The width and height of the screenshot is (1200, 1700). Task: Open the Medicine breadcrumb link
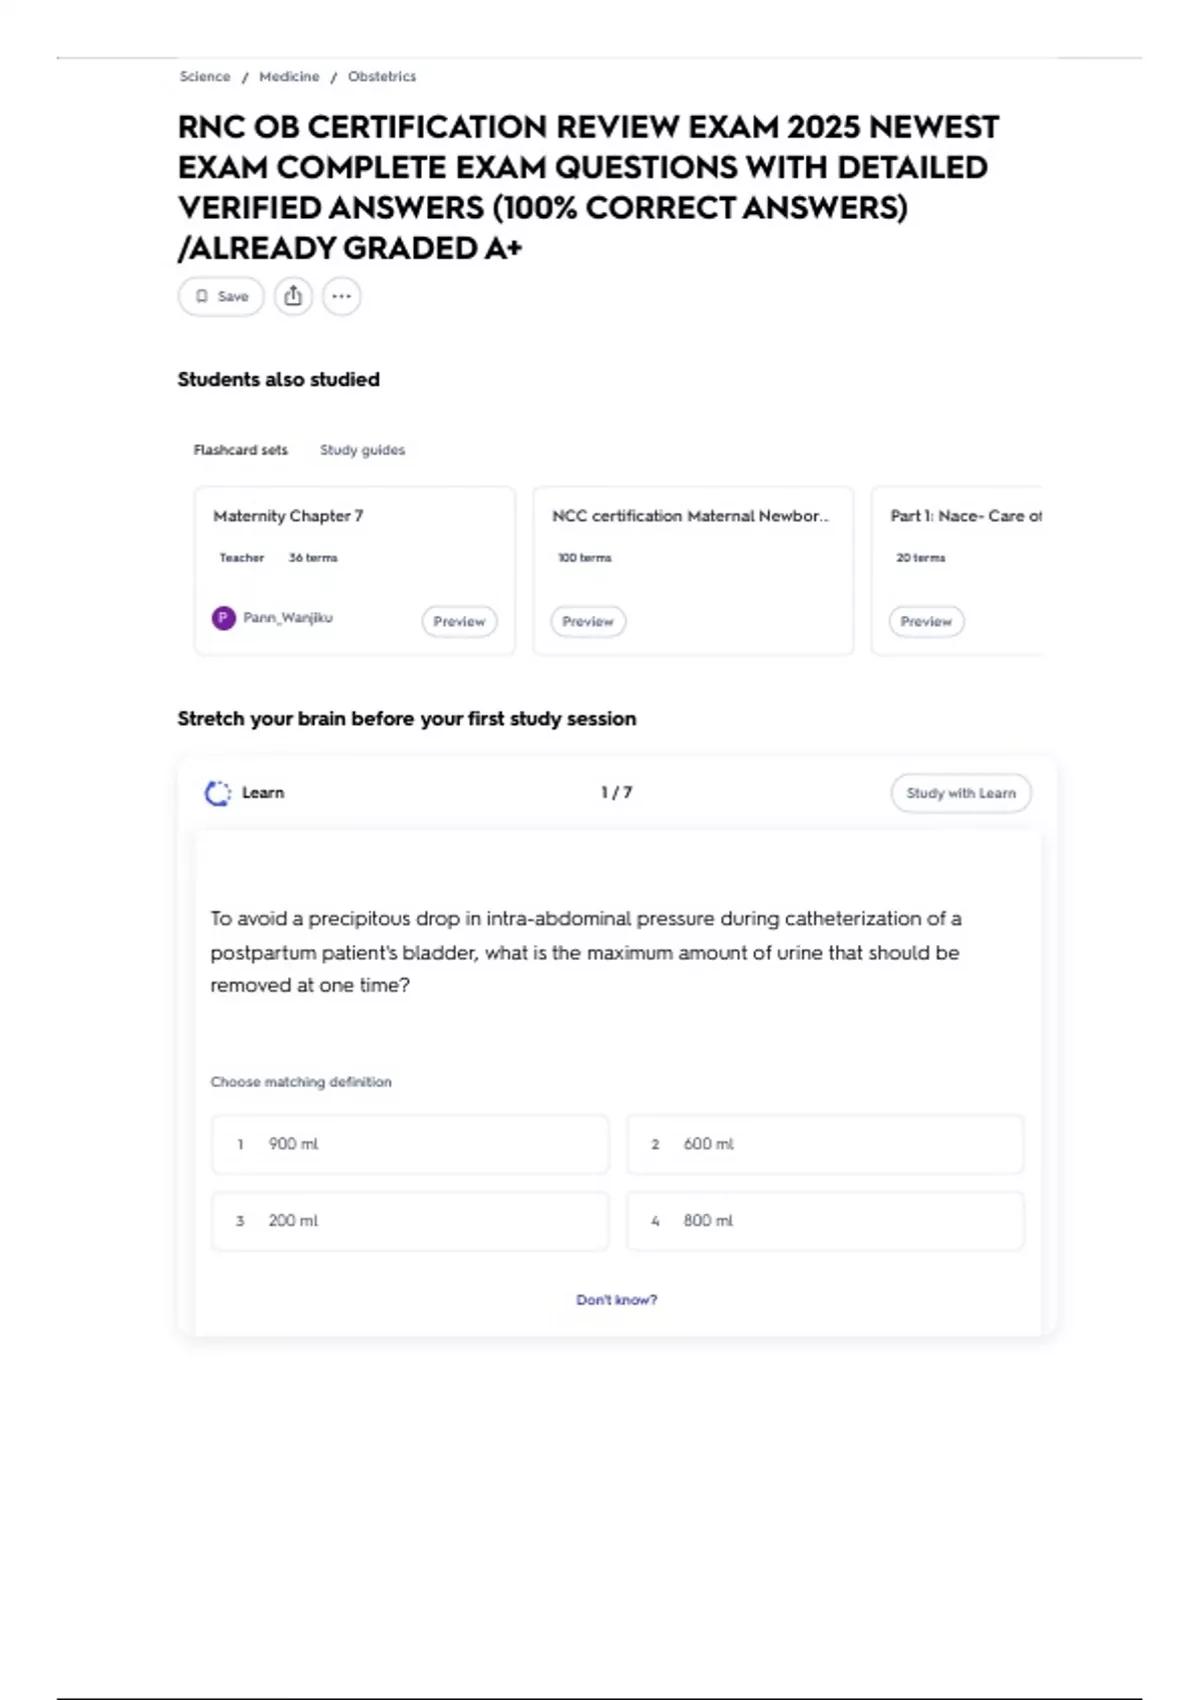[x=289, y=76]
